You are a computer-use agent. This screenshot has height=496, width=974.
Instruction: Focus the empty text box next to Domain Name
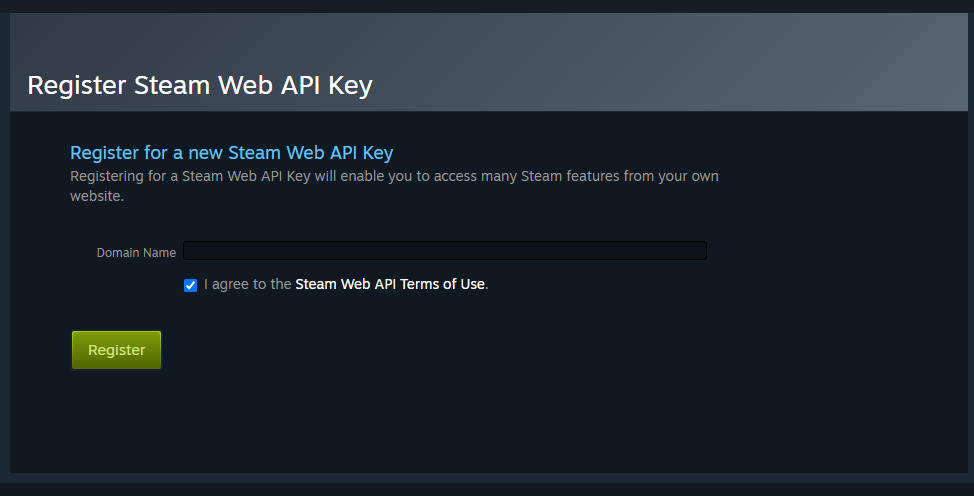pos(445,250)
